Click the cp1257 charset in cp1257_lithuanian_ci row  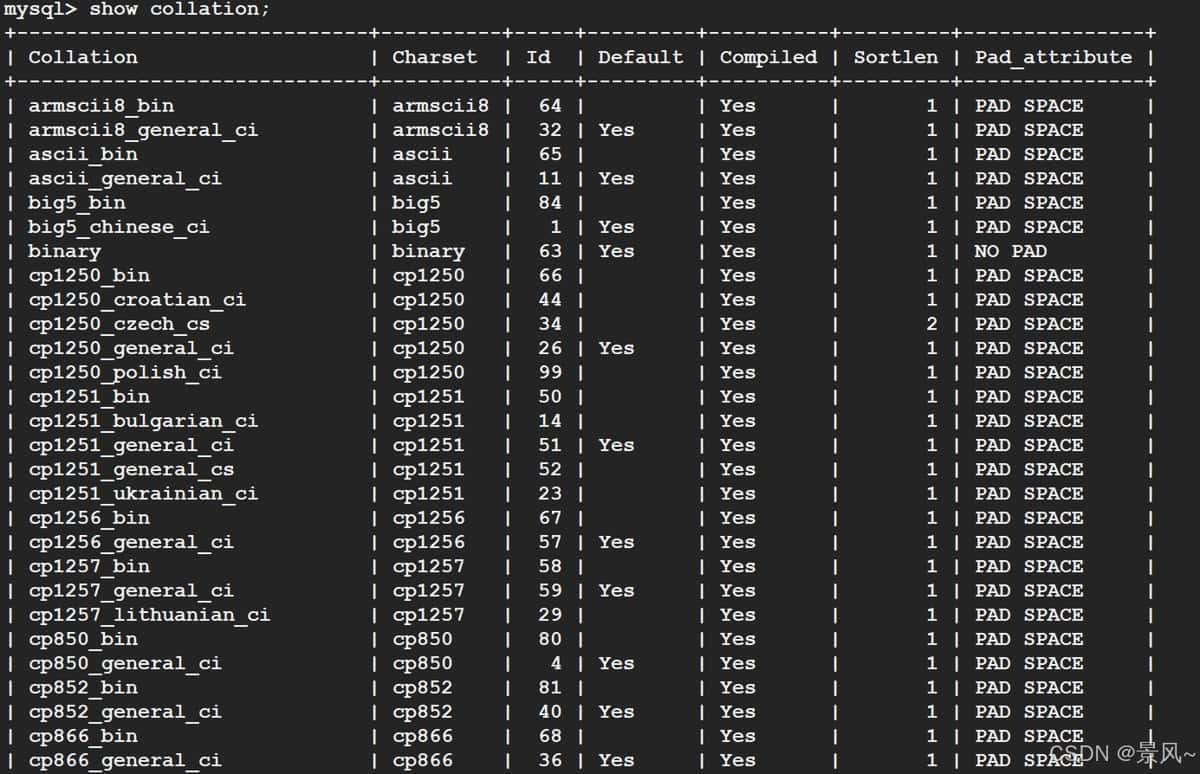428,614
